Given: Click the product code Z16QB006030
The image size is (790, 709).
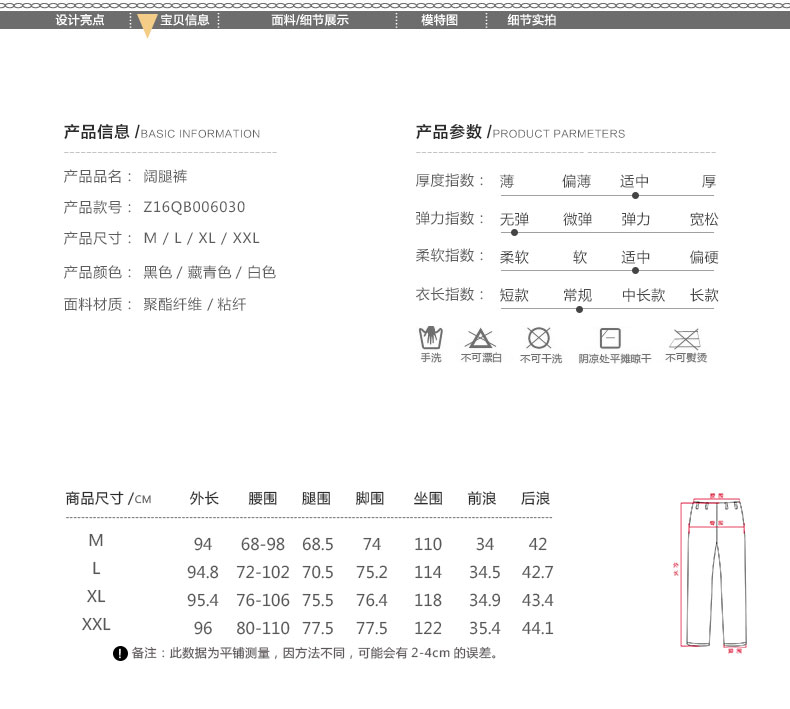Looking at the screenshot, I should [x=194, y=207].
